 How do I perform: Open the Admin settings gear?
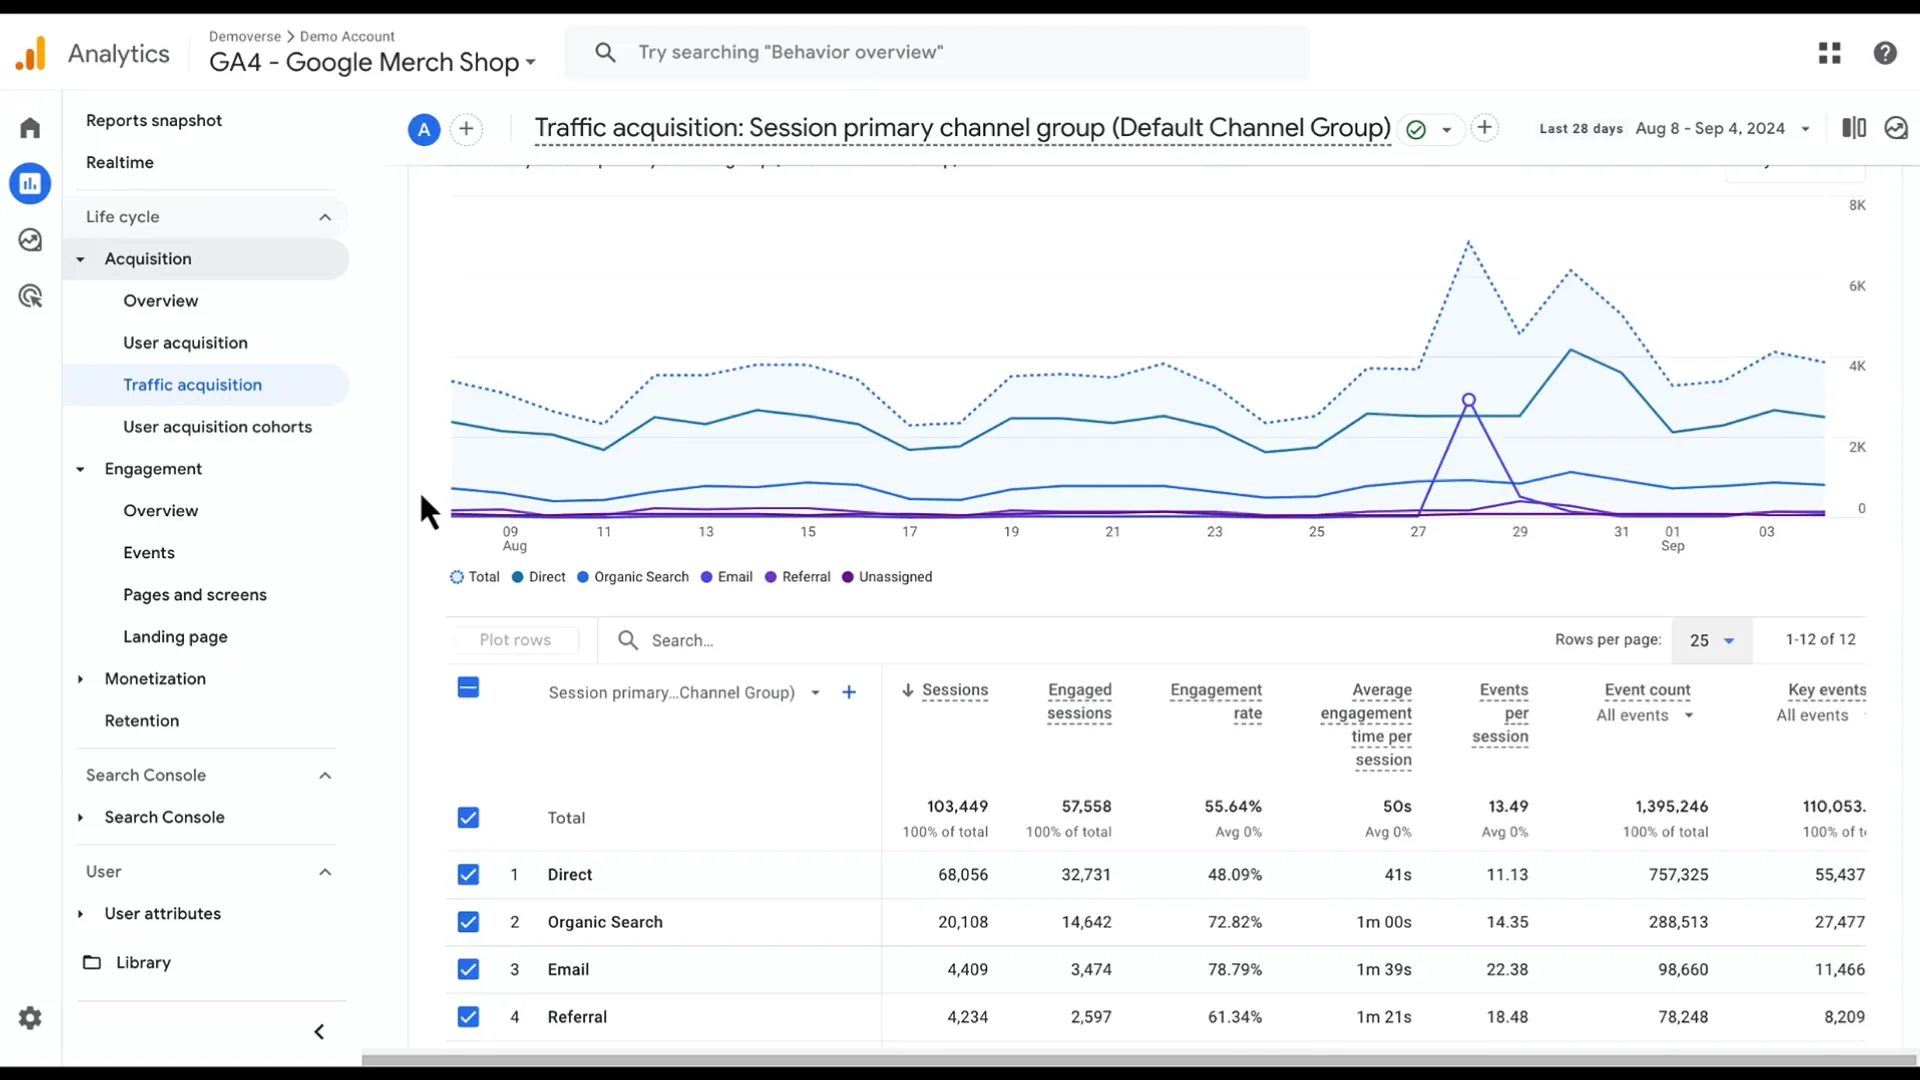[30, 1017]
